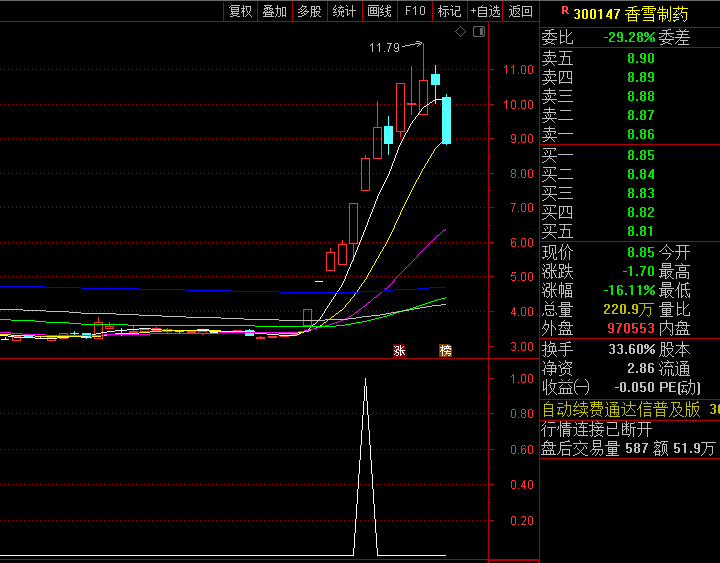Click 返回 to go back
The height and width of the screenshot is (563, 720).
[x=520, y=12]
